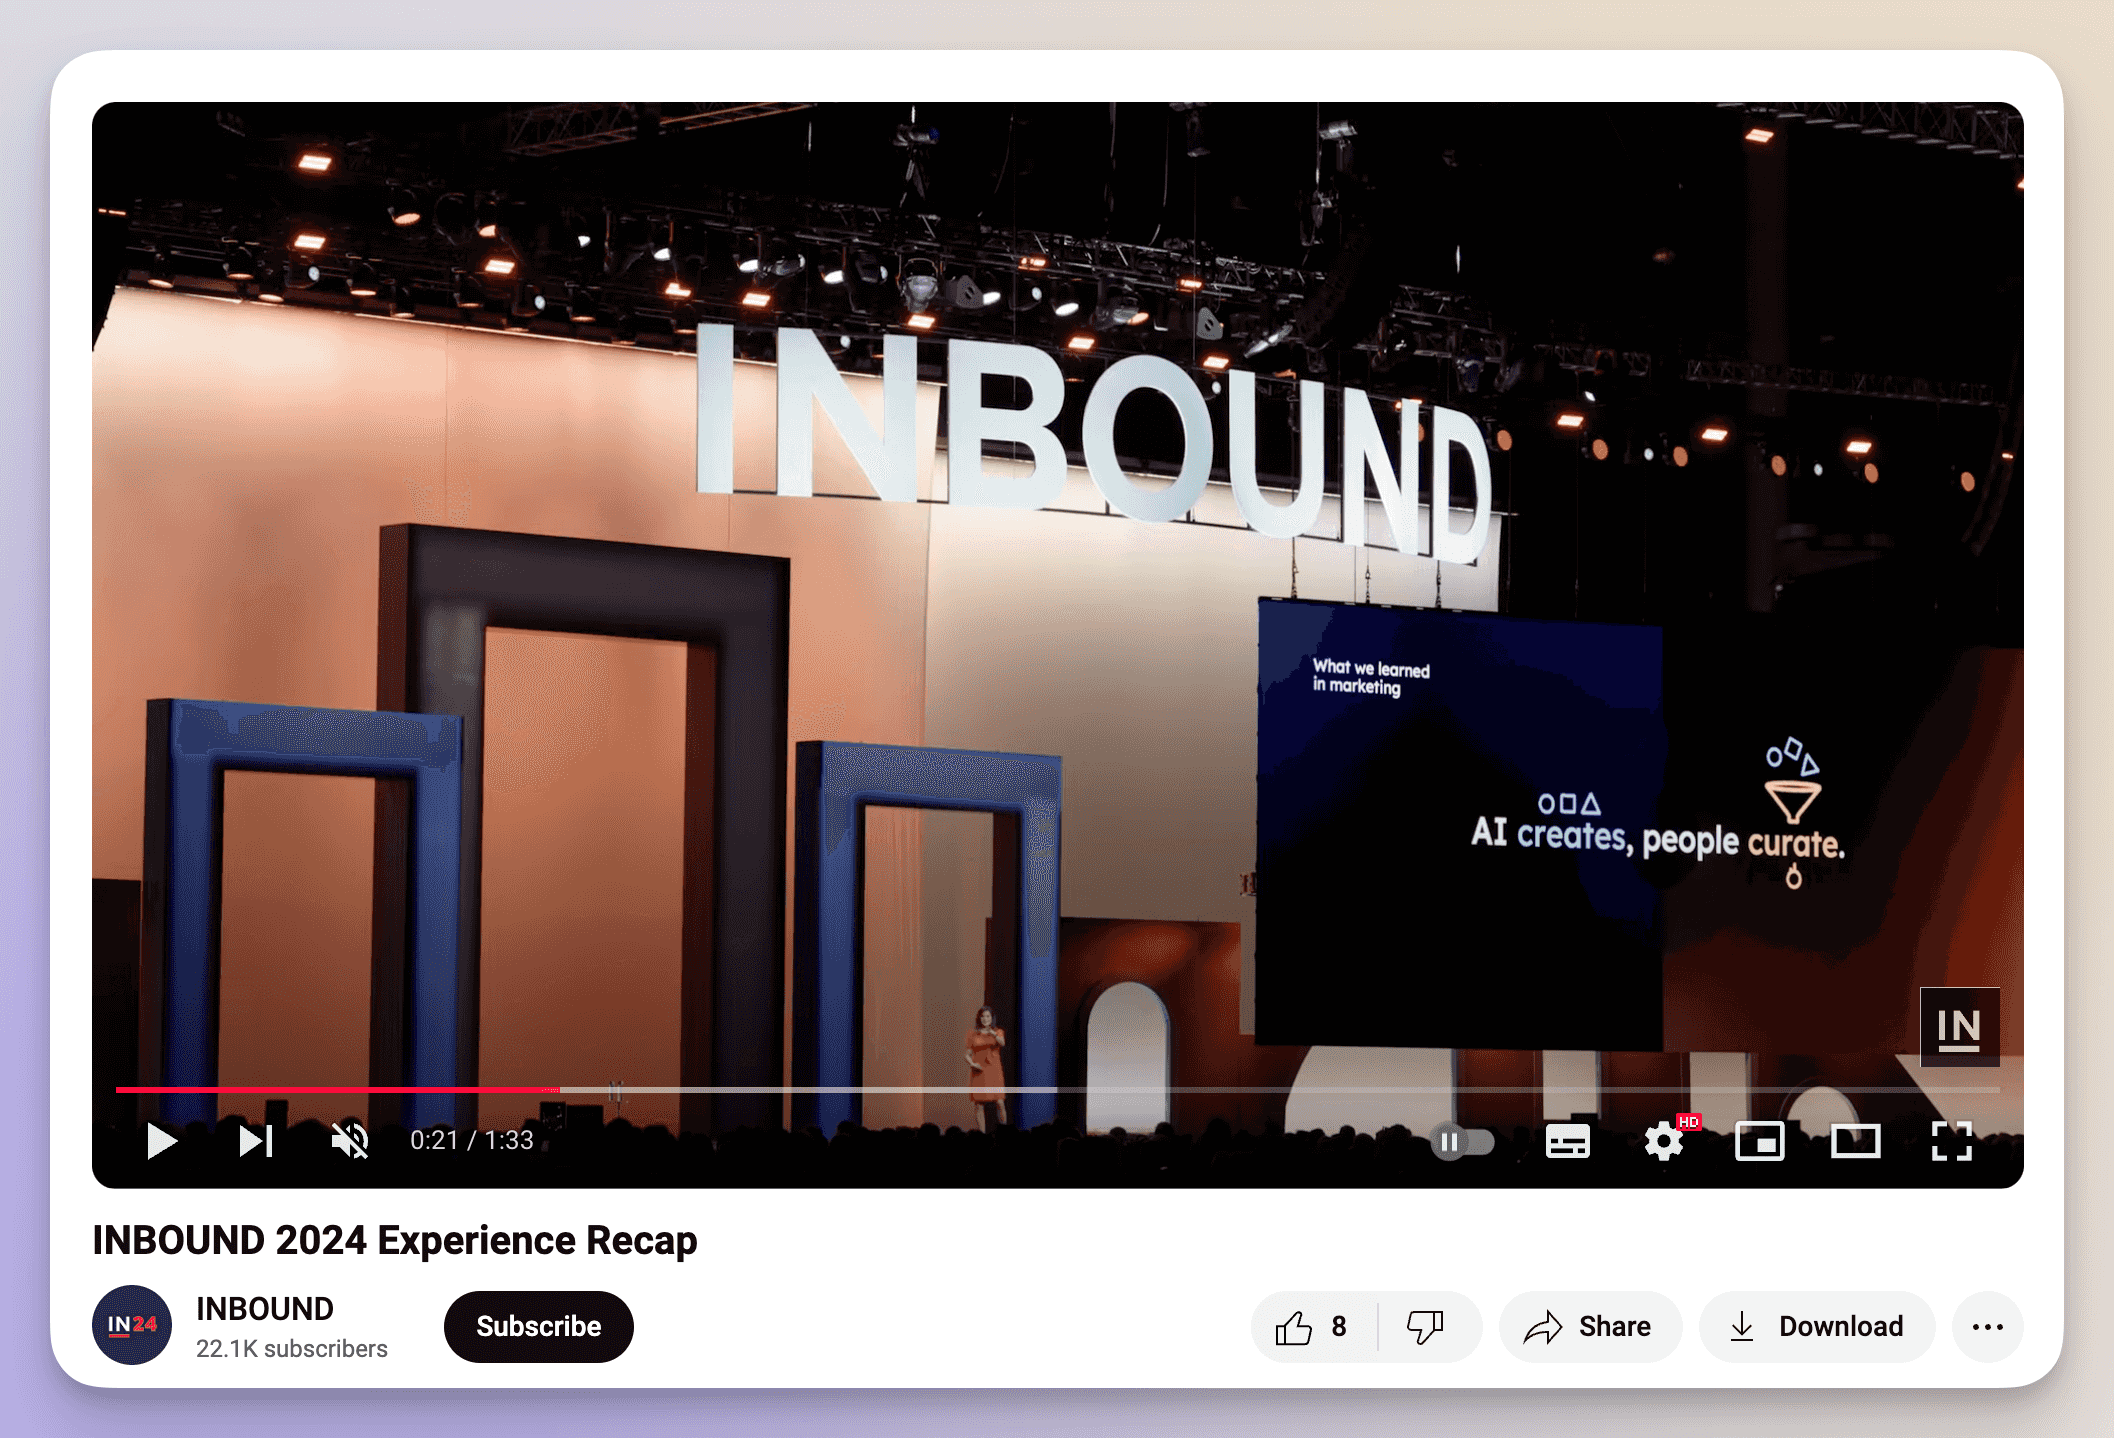The height and width of the screenshot is (1438, 2114).
Task: Open the INBOUND channel avatar
Action: pos(132,1325)
